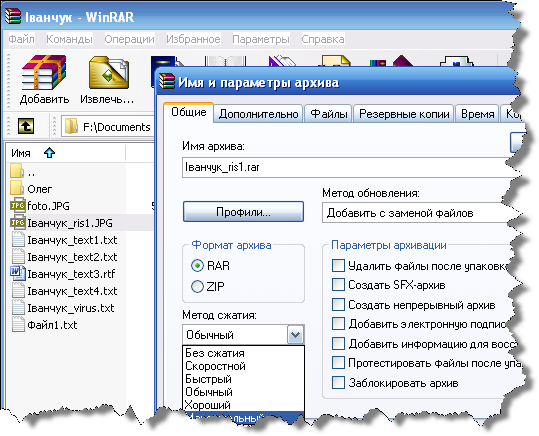Click the Профили... button

[x=243, y=212]
